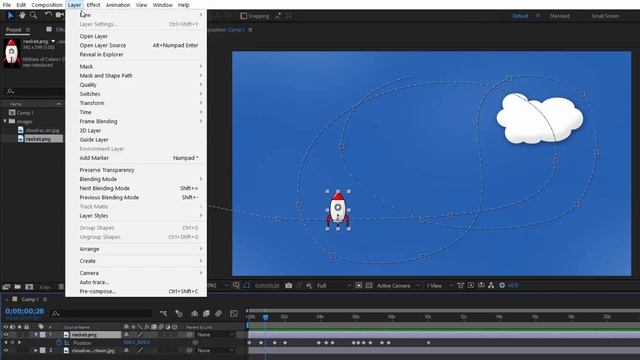
Task: Click the current timecode display in timeline
Action: (24, 311)
